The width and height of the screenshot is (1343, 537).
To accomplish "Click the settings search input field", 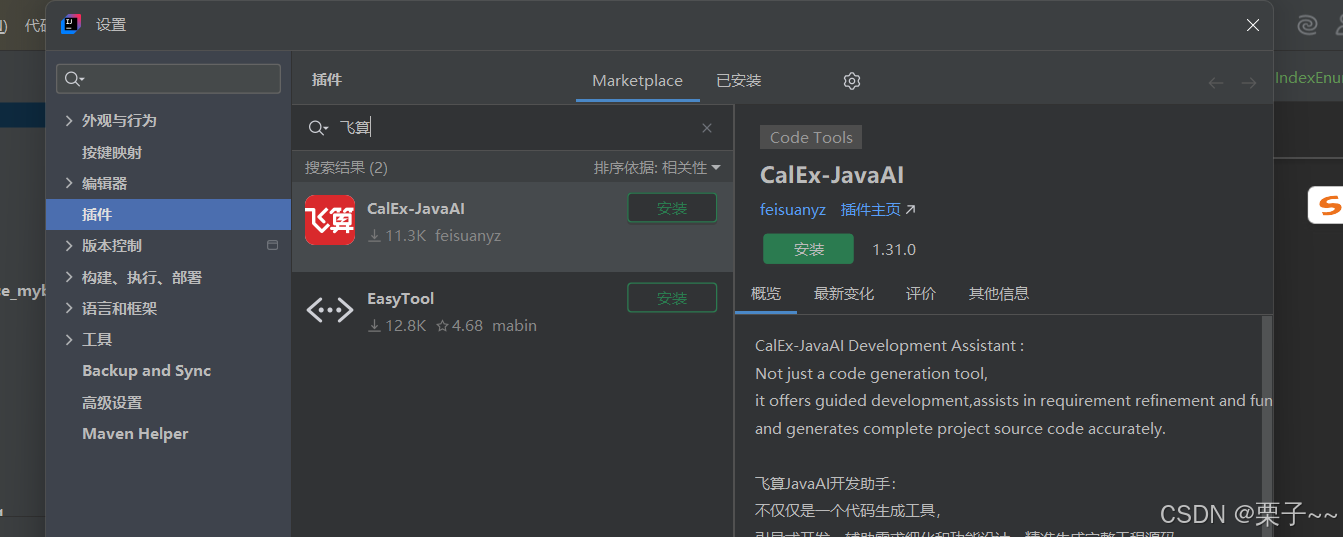I will pyautogui.click(x=168, y=79).
